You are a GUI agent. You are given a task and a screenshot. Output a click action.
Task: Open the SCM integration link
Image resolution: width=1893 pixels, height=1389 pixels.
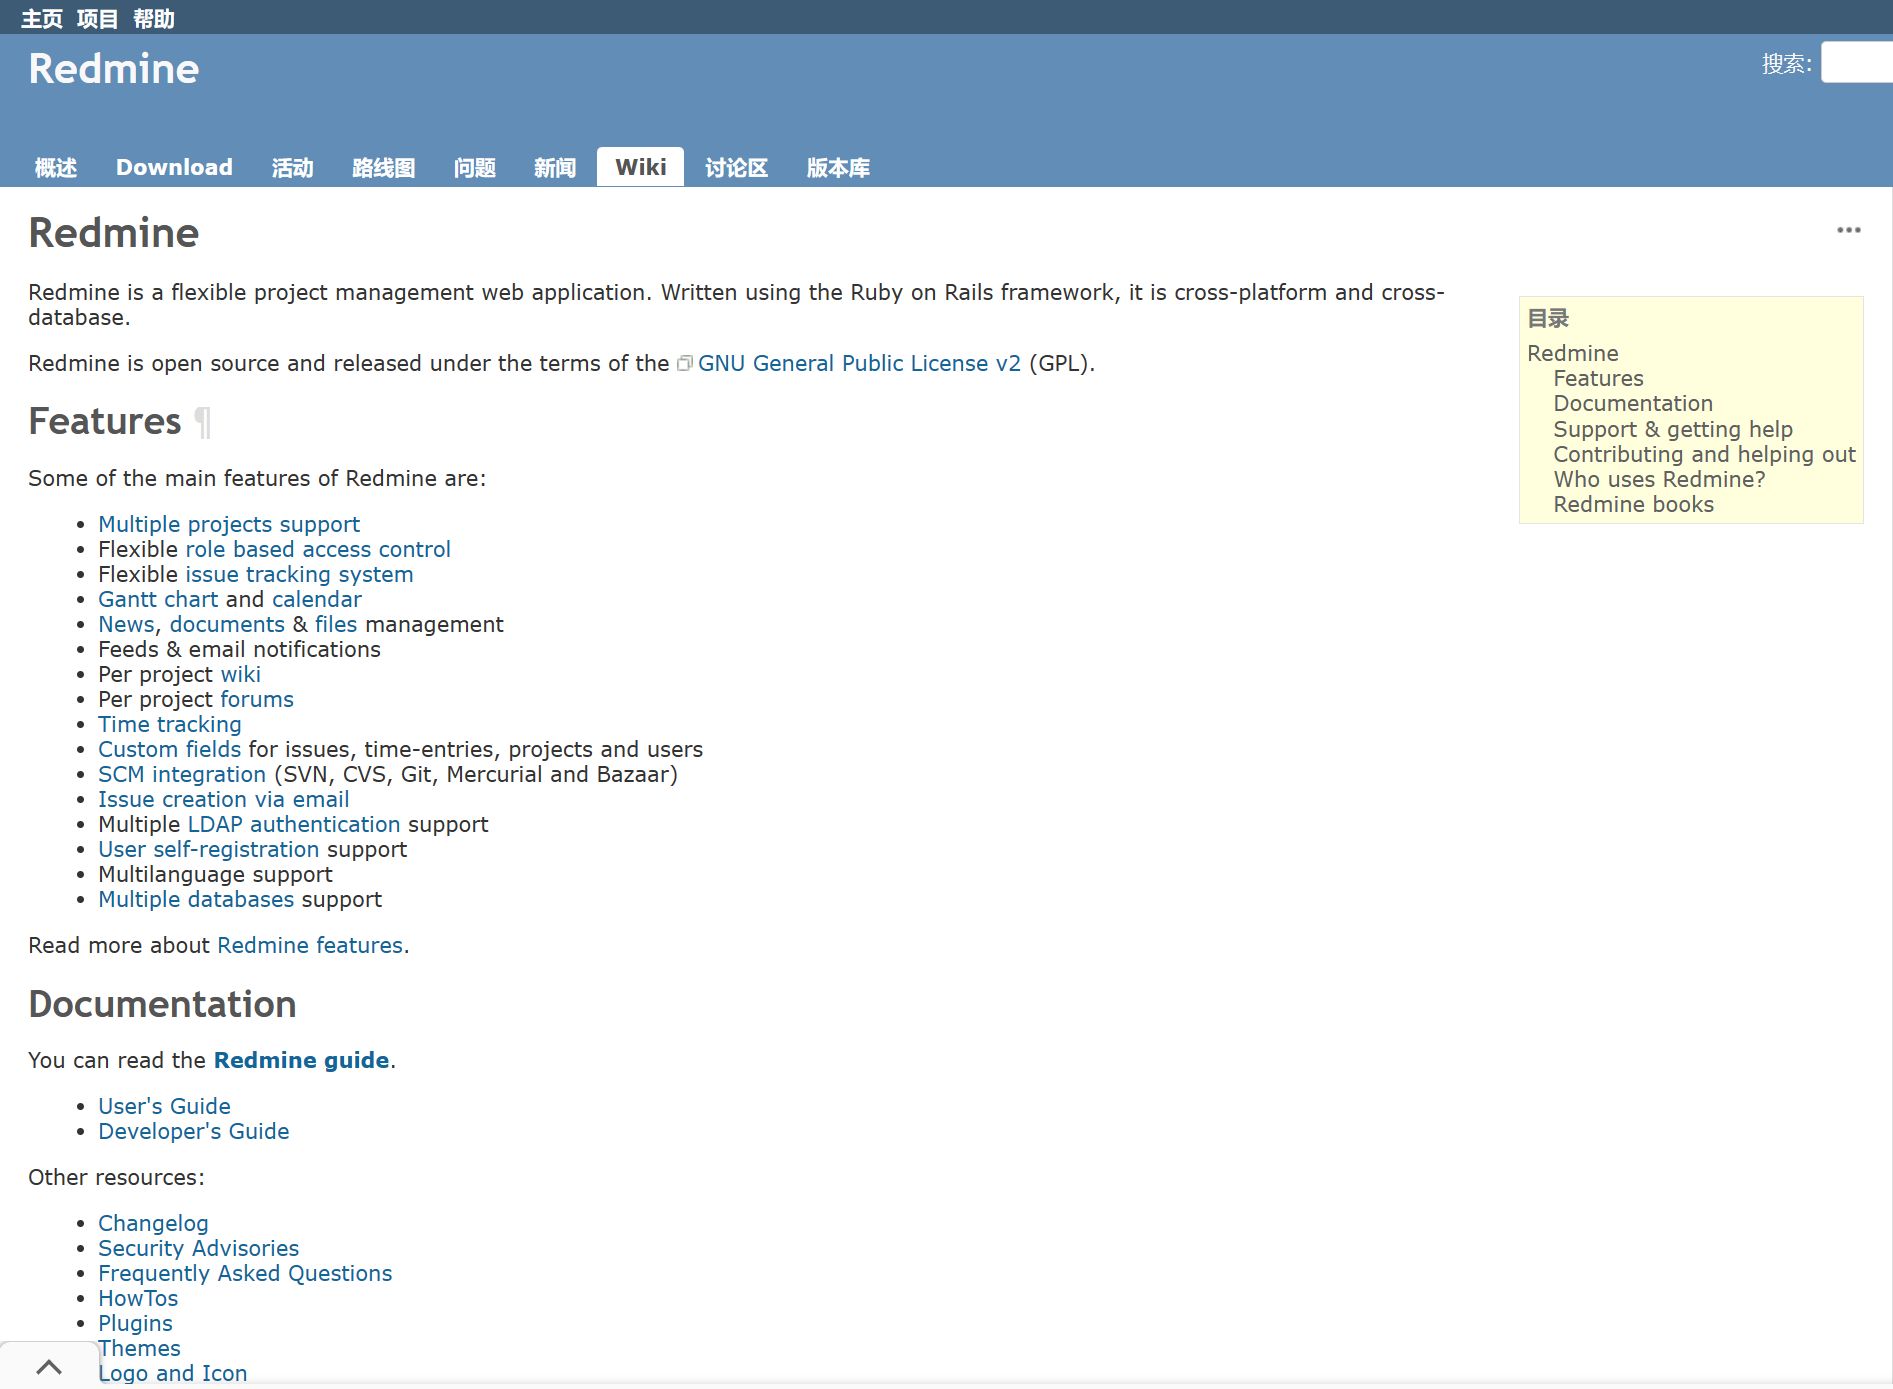click(182, 774)
